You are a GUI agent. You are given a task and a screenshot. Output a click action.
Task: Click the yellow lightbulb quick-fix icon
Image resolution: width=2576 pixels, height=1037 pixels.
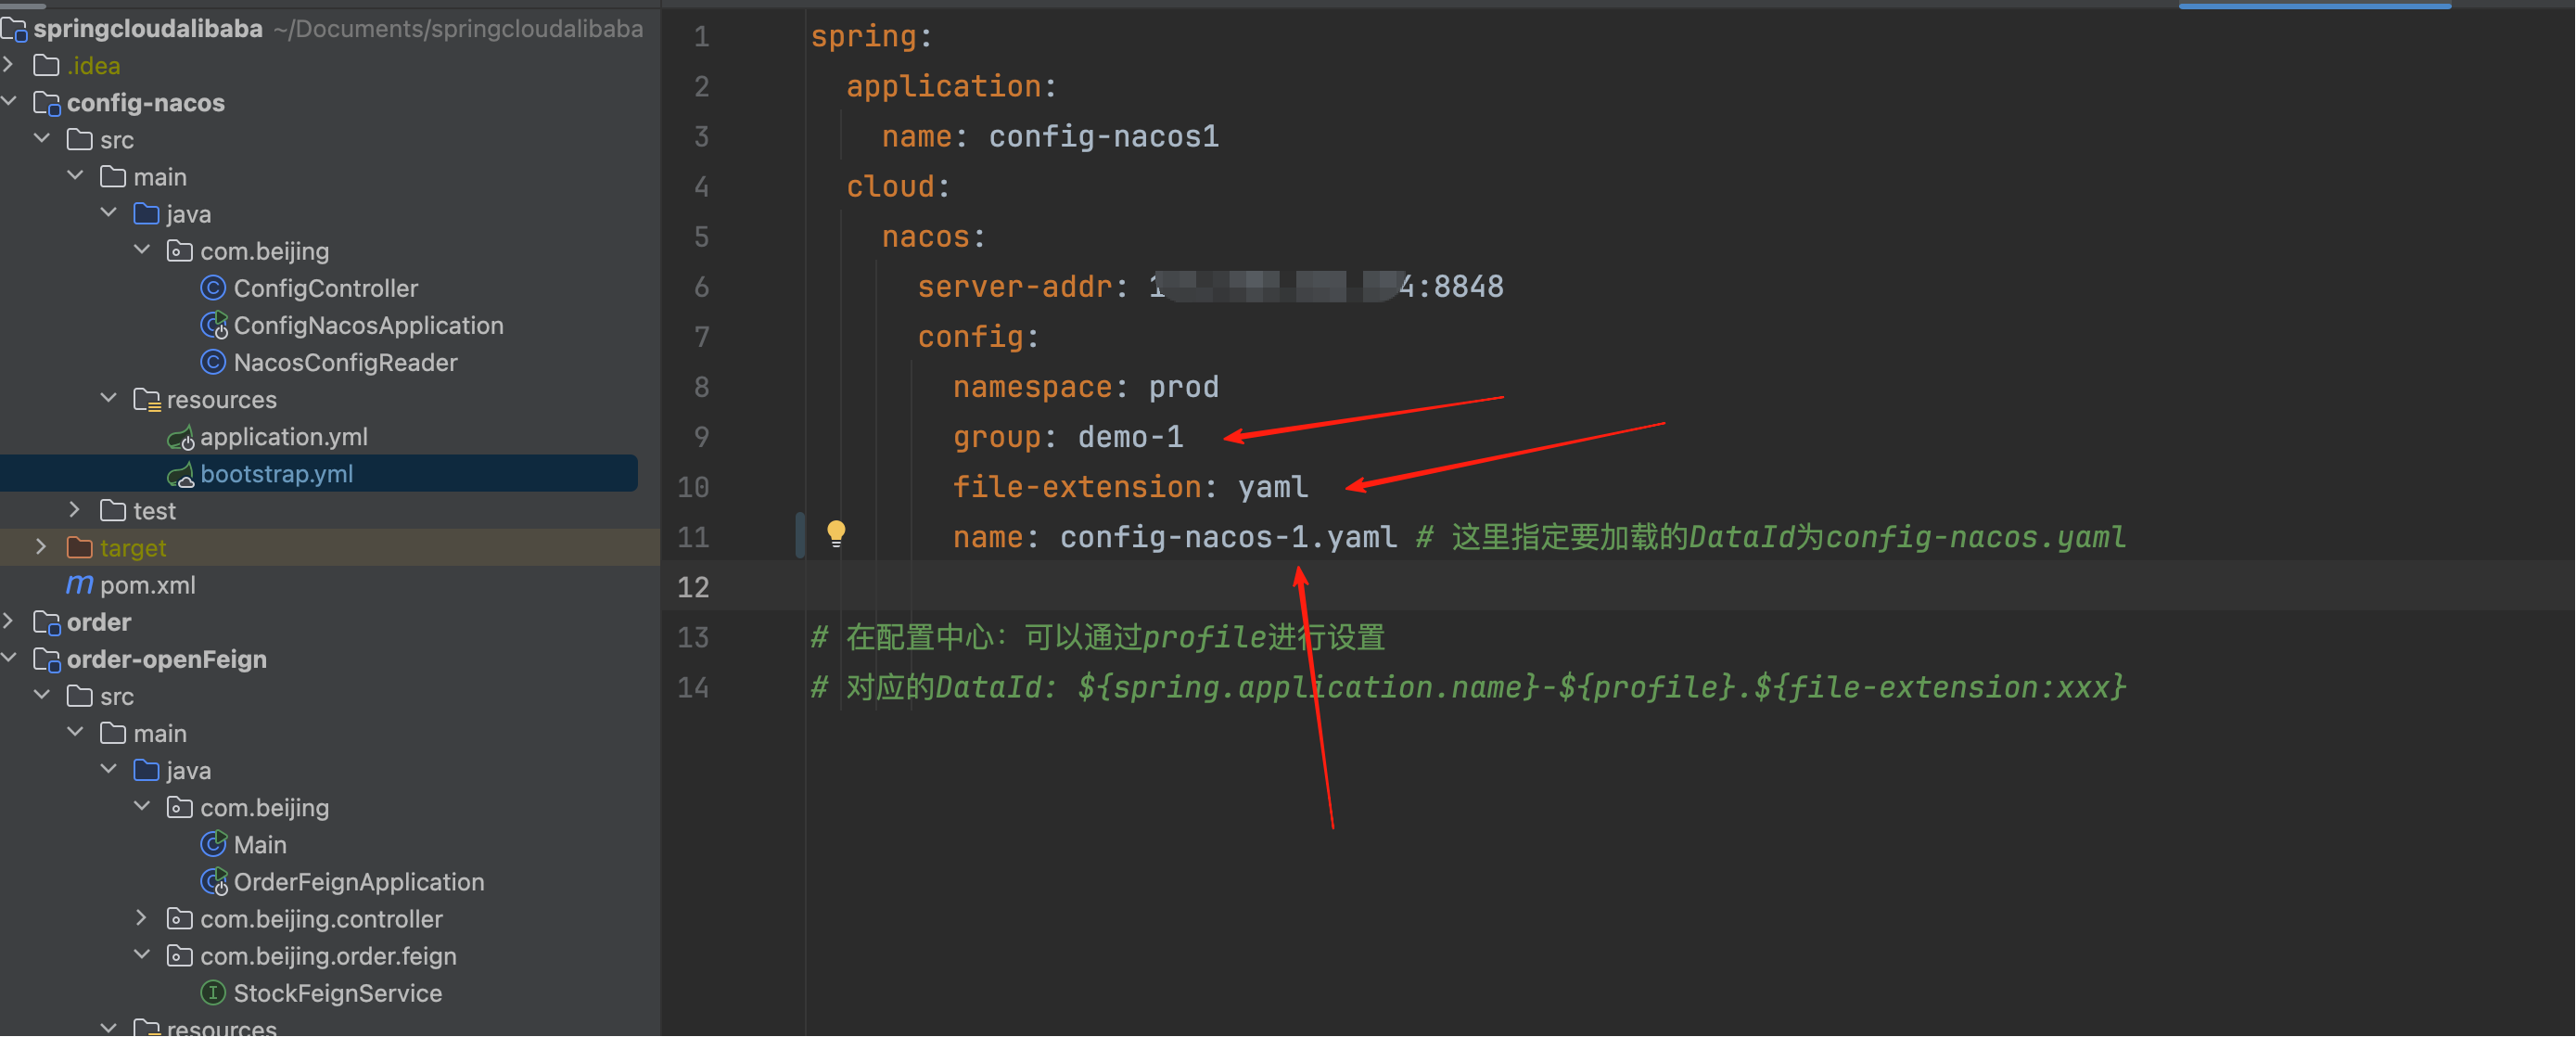point(836,533)
